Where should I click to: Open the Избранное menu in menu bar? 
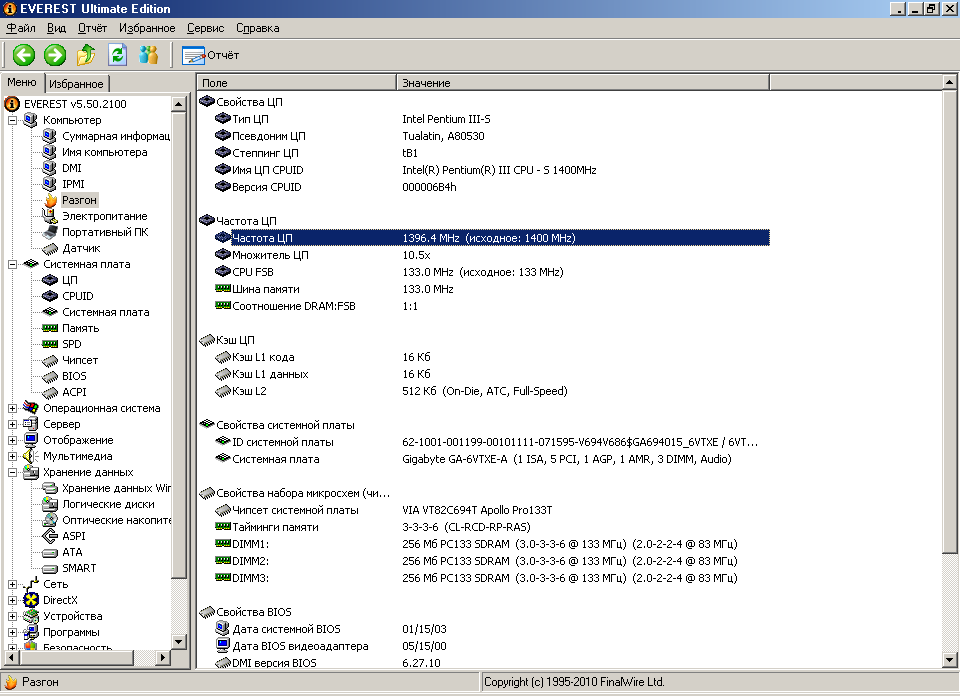pyautogui.click(x=146, y=28)
